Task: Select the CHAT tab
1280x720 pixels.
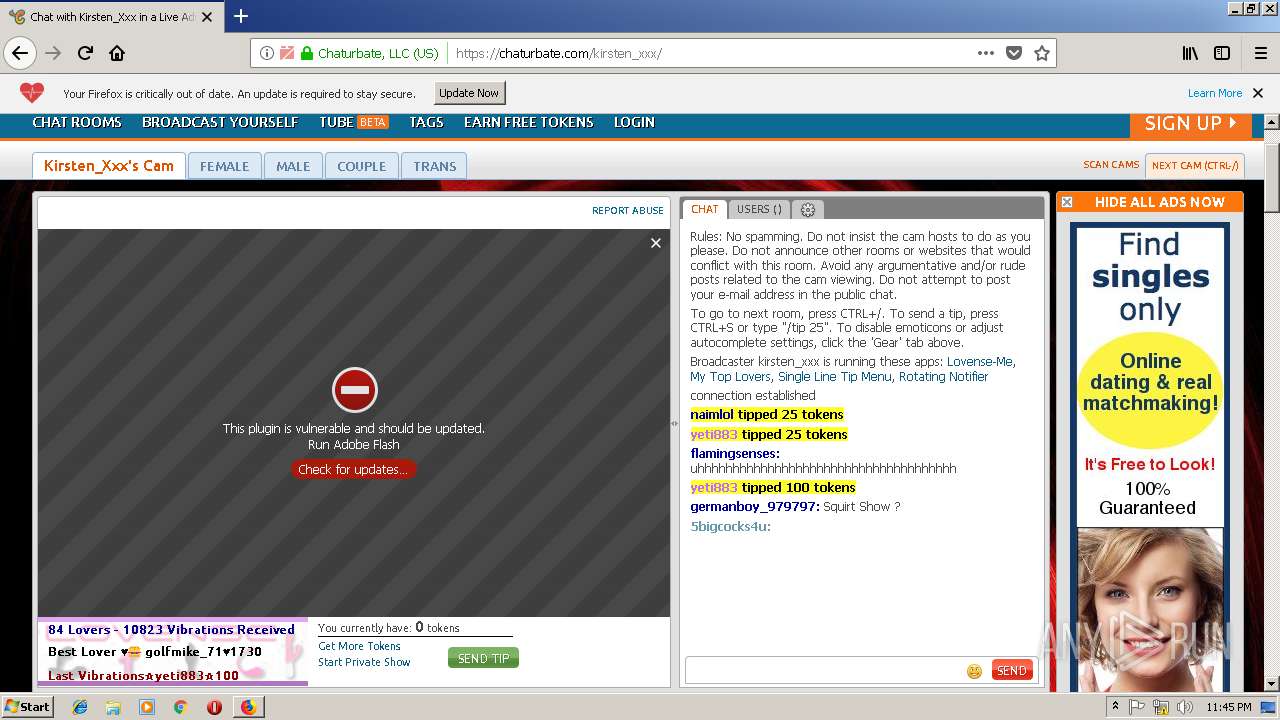Action: (705, 209)
